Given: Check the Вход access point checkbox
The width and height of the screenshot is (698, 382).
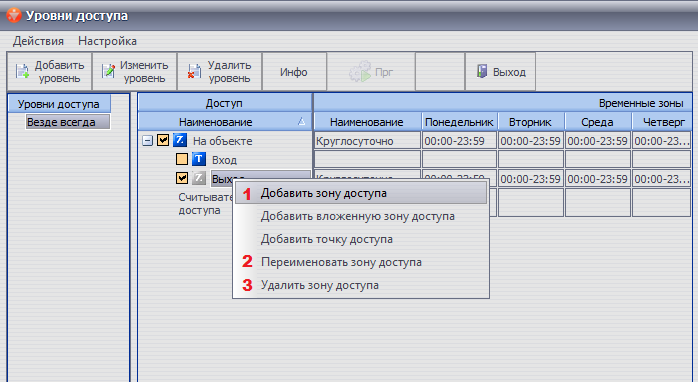Looking at the screenshot, I should (182, 159).
